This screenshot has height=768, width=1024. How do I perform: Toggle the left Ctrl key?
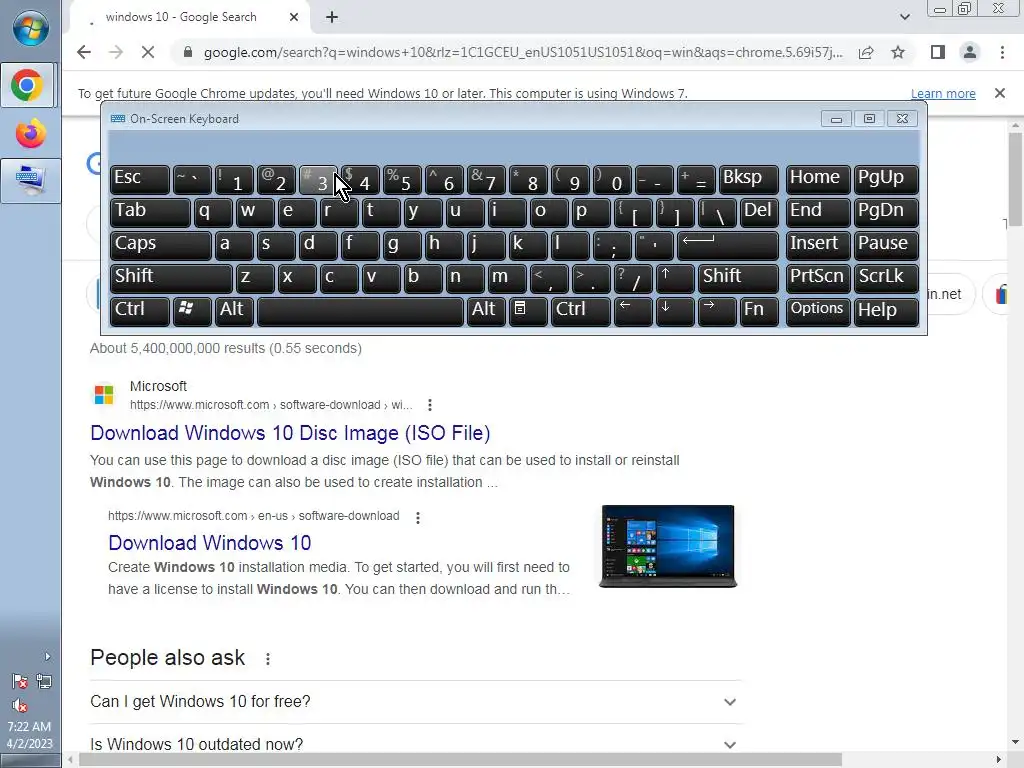point(140,312)
